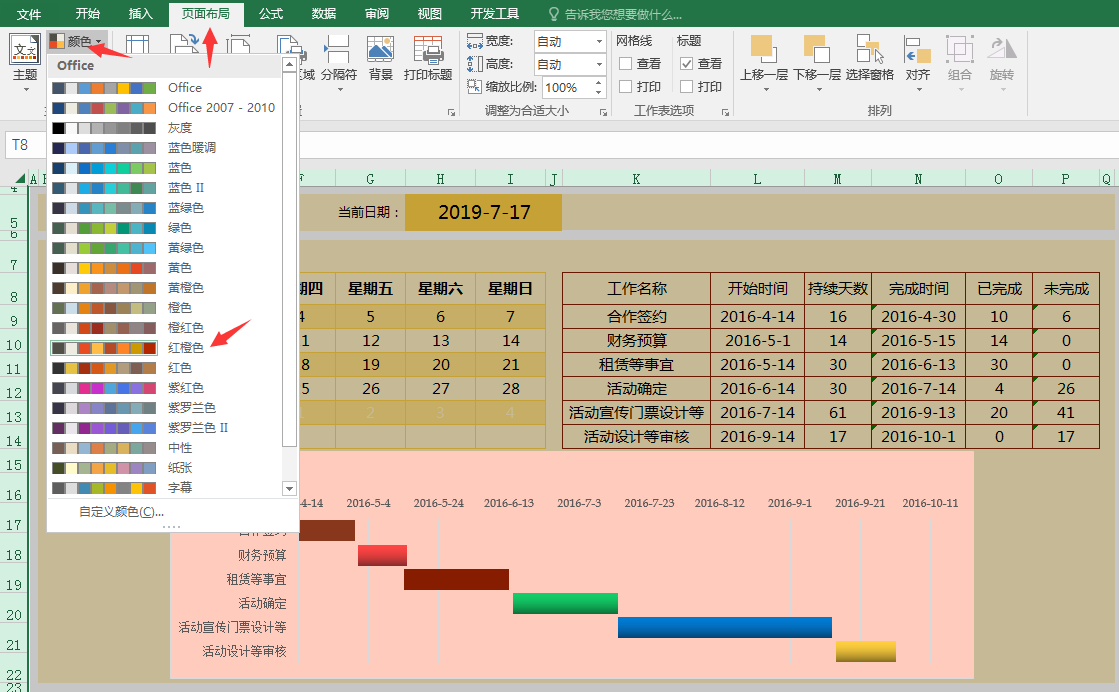Click color list scroll up arrow
The height and width of the screenshot is (692, 1119).
(289, 65)
